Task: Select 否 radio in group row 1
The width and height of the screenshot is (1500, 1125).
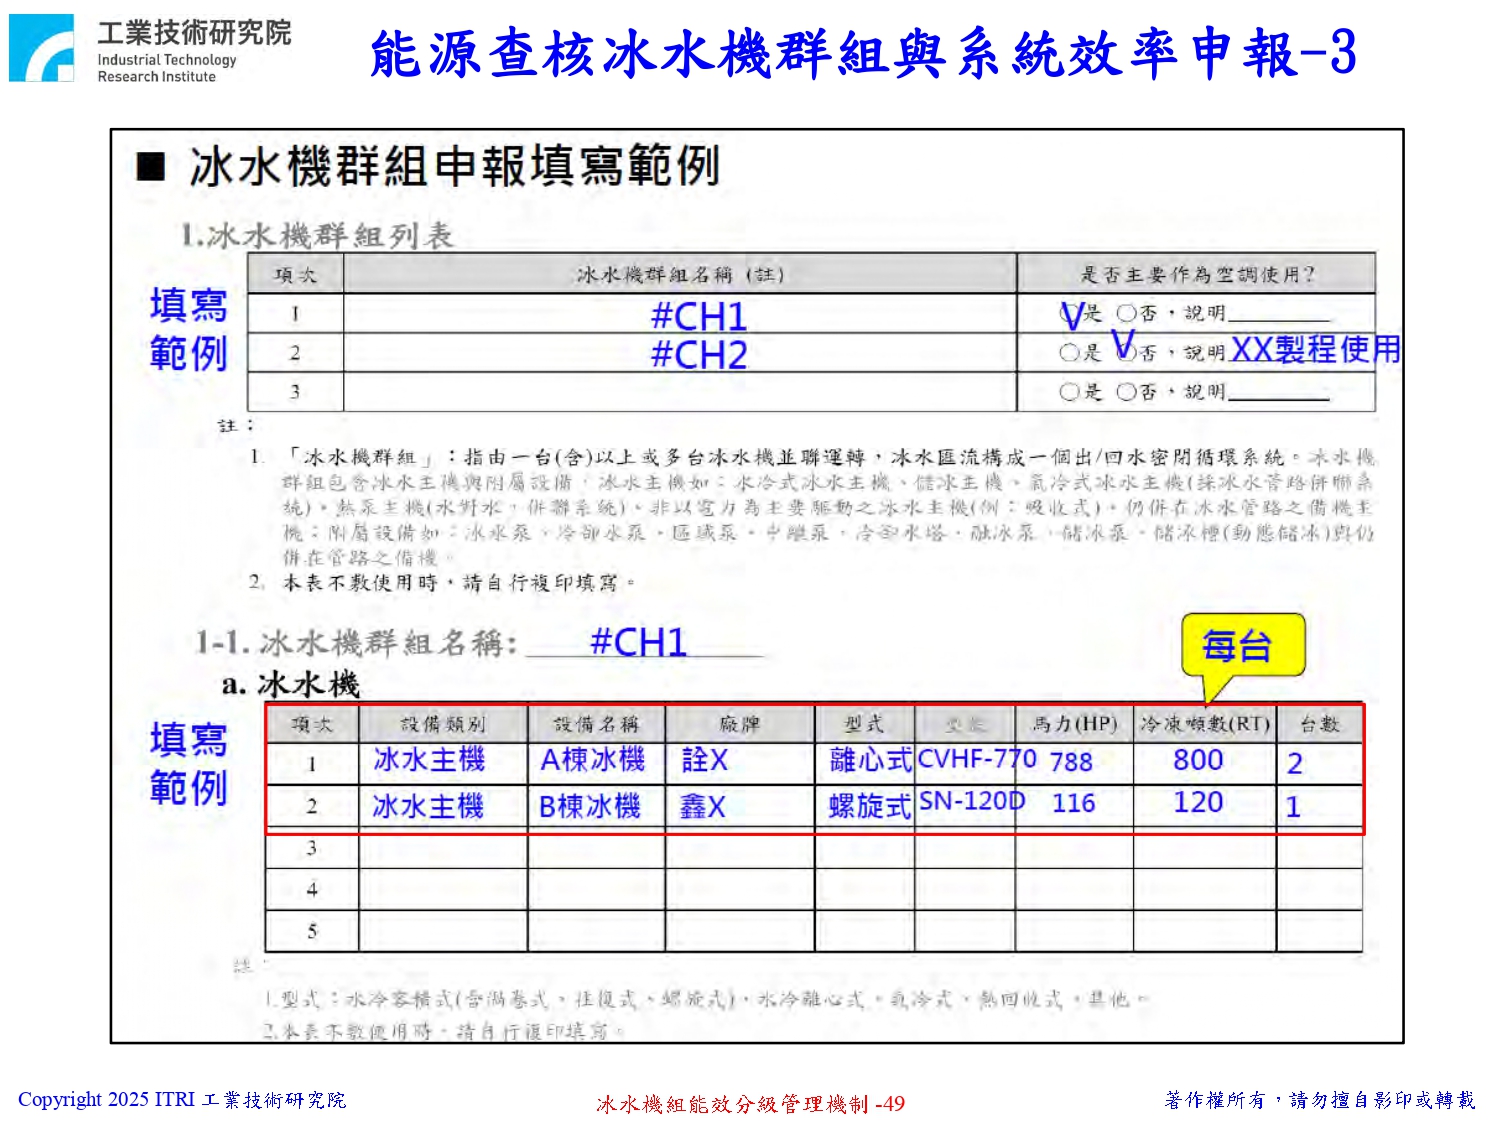Action: coord(1126,313)
